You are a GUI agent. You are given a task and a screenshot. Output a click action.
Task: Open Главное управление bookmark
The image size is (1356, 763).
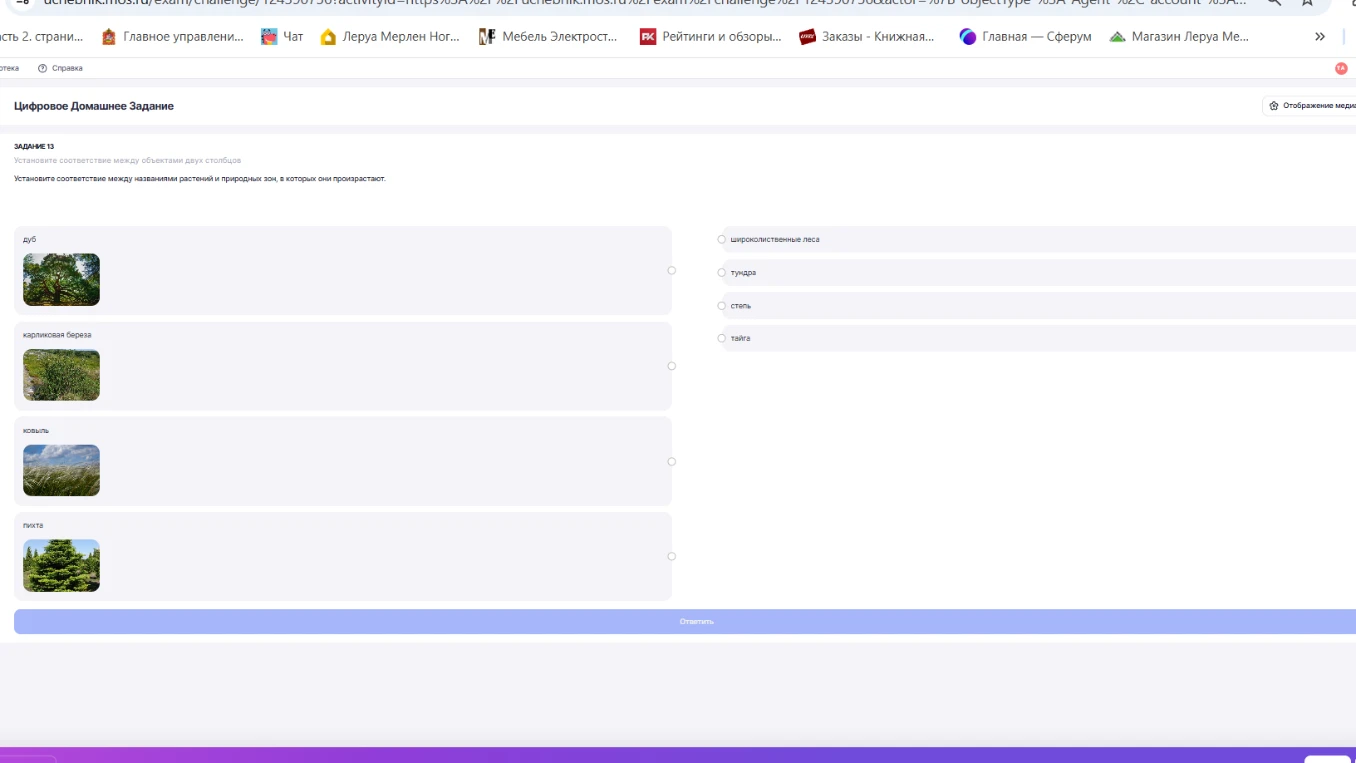click(173, 37)
